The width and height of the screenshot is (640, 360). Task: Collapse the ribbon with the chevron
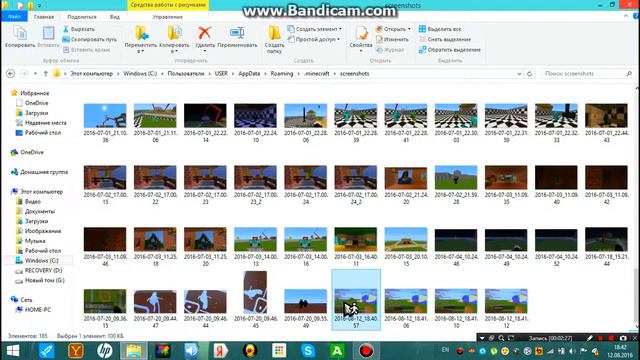pos(626,16)
